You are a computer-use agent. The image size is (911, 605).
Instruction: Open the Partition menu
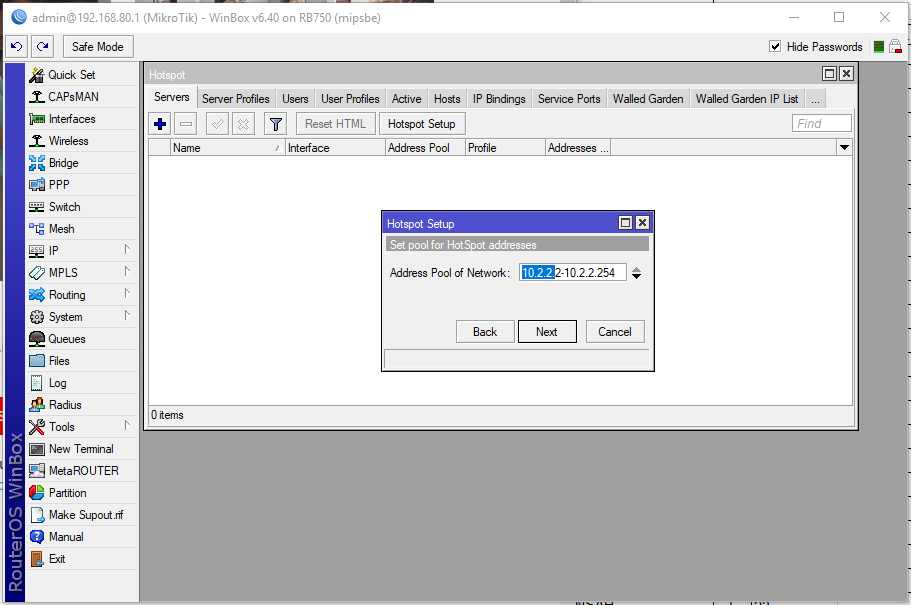81,493
